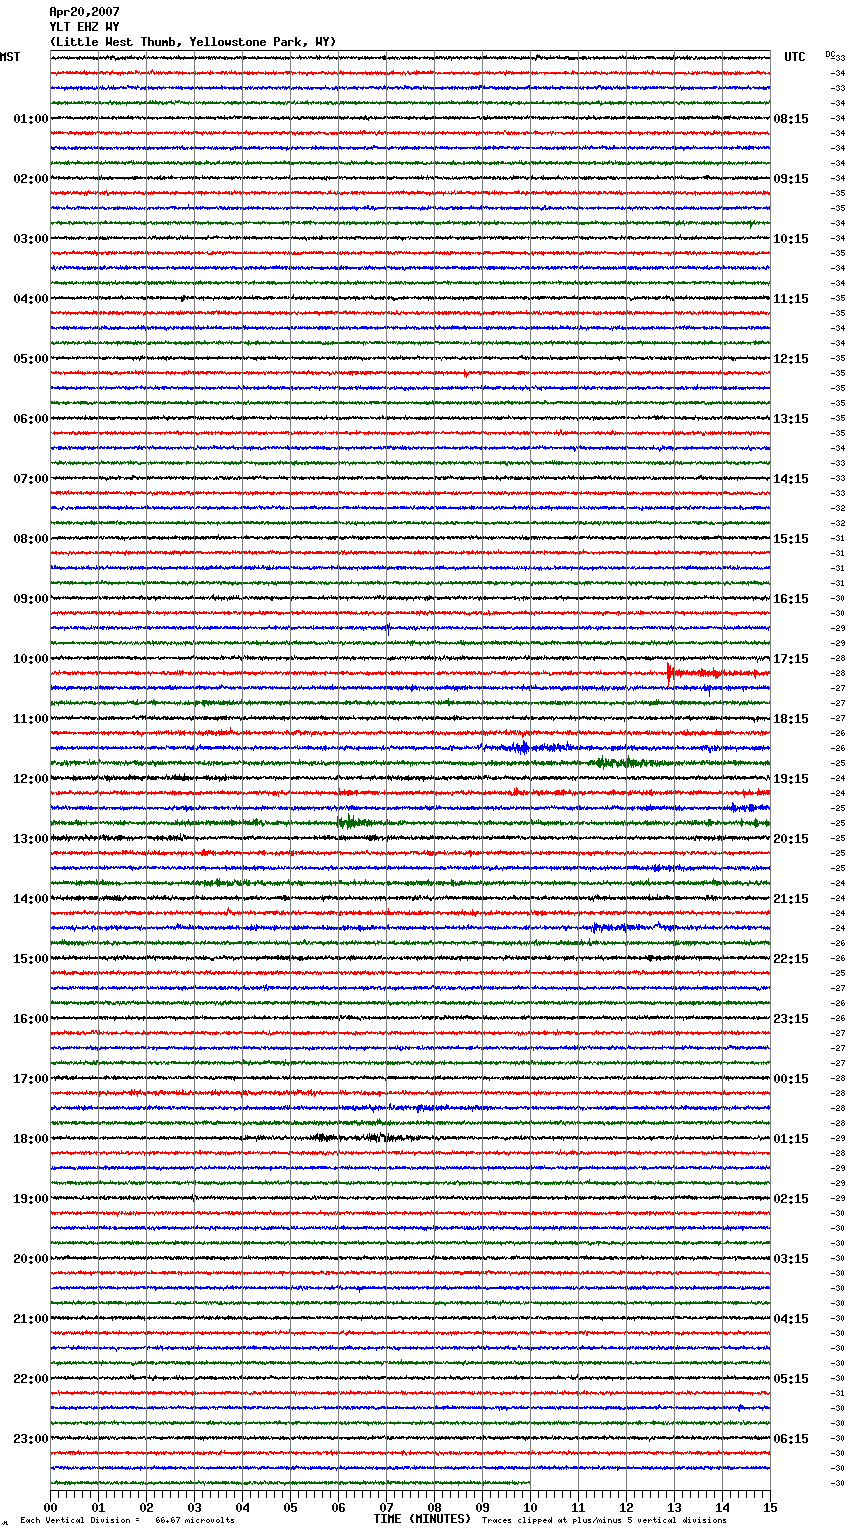Click the date 'Apr20,2007' in the header
The height and width of the screenshot is (1534, 850).
point(84,12)
